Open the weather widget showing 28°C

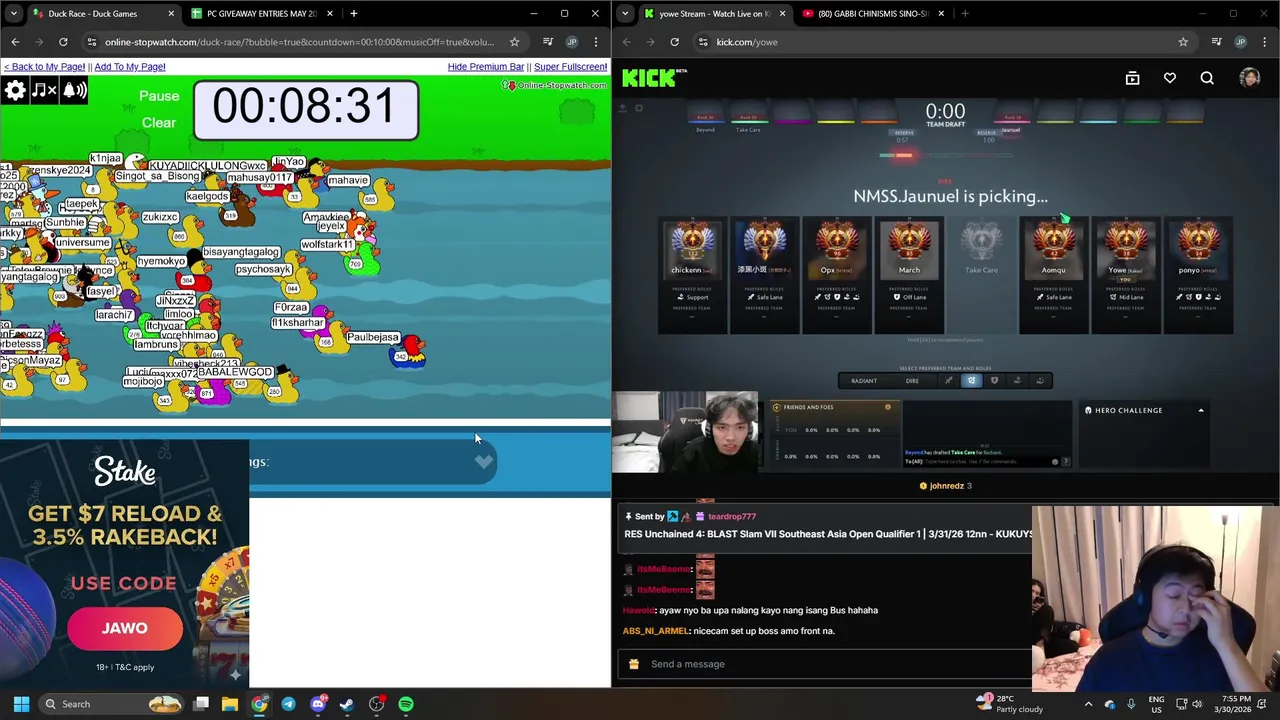1012,704
